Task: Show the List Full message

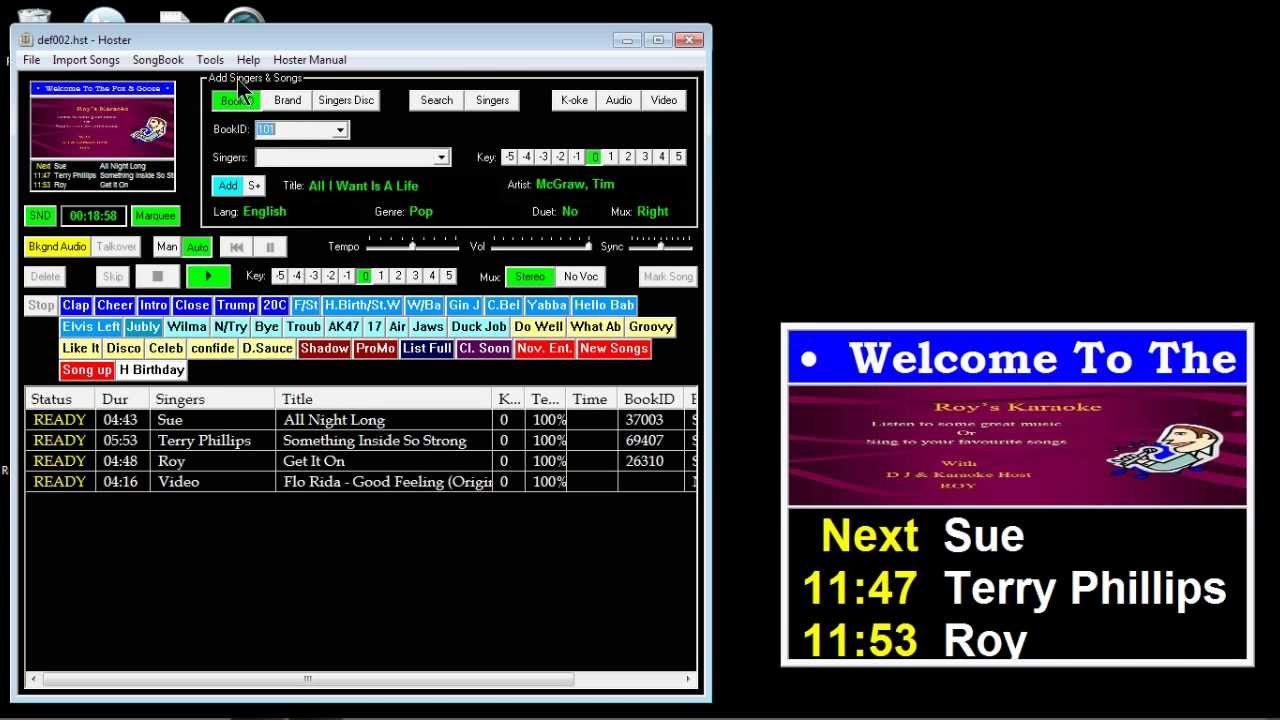Action: tap(427, 349)
